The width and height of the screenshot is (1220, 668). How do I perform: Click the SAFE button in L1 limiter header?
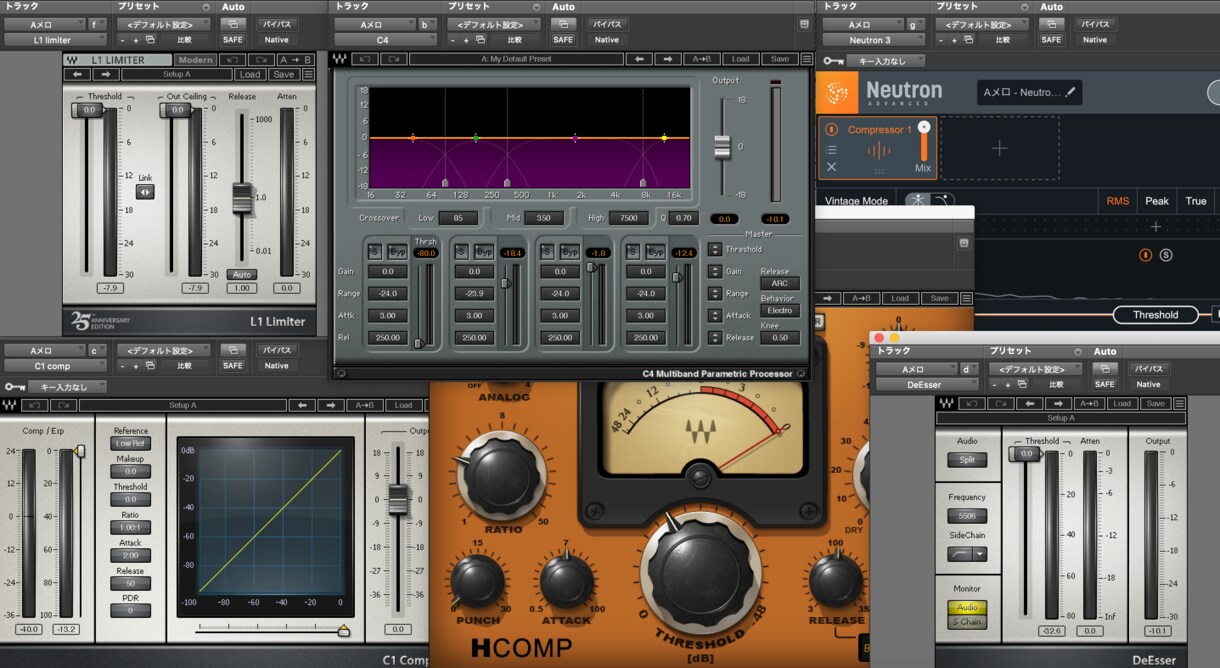coord(233,40)
